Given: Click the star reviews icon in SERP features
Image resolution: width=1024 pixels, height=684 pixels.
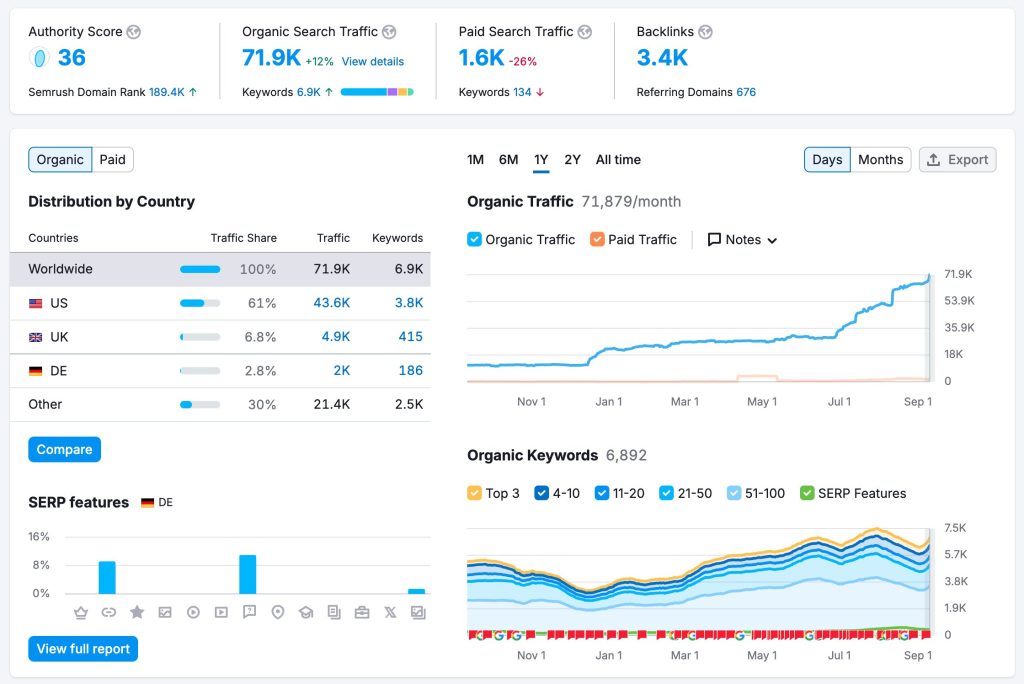Looking at the screenshot, I should pyautogui.click(x=137, y=612).
